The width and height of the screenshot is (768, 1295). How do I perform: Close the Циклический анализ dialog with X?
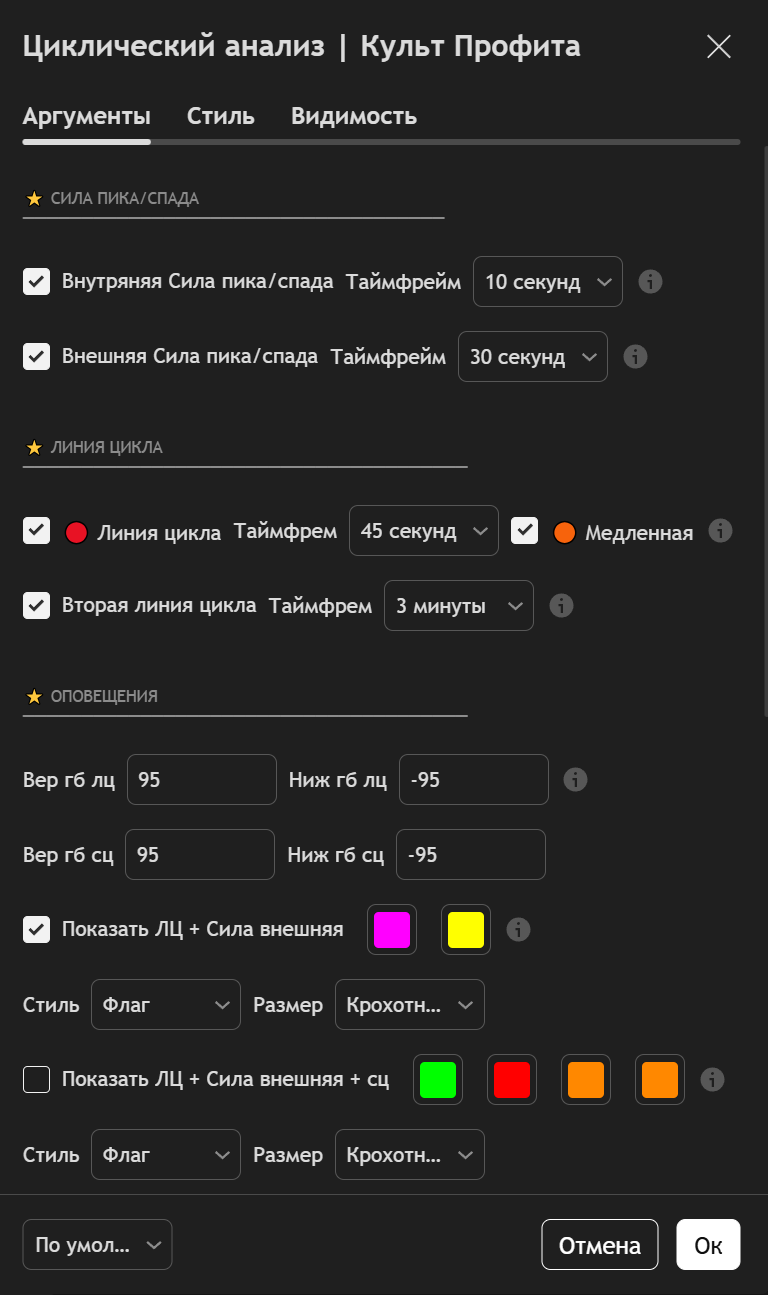pos(718,47)
